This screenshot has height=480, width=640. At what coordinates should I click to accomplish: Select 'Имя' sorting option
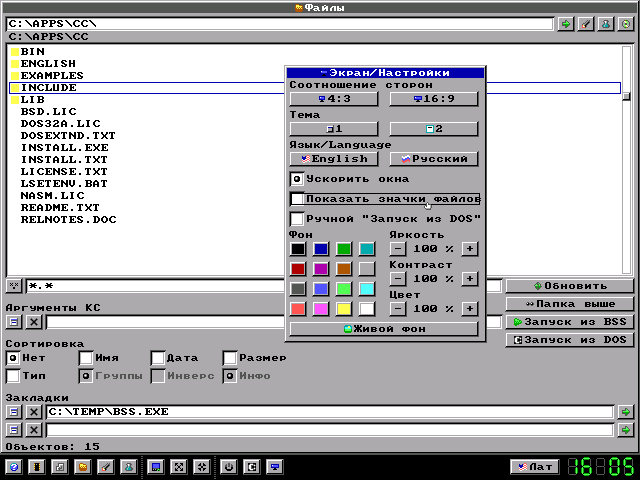pyautogui.click(x=86, y=358)
